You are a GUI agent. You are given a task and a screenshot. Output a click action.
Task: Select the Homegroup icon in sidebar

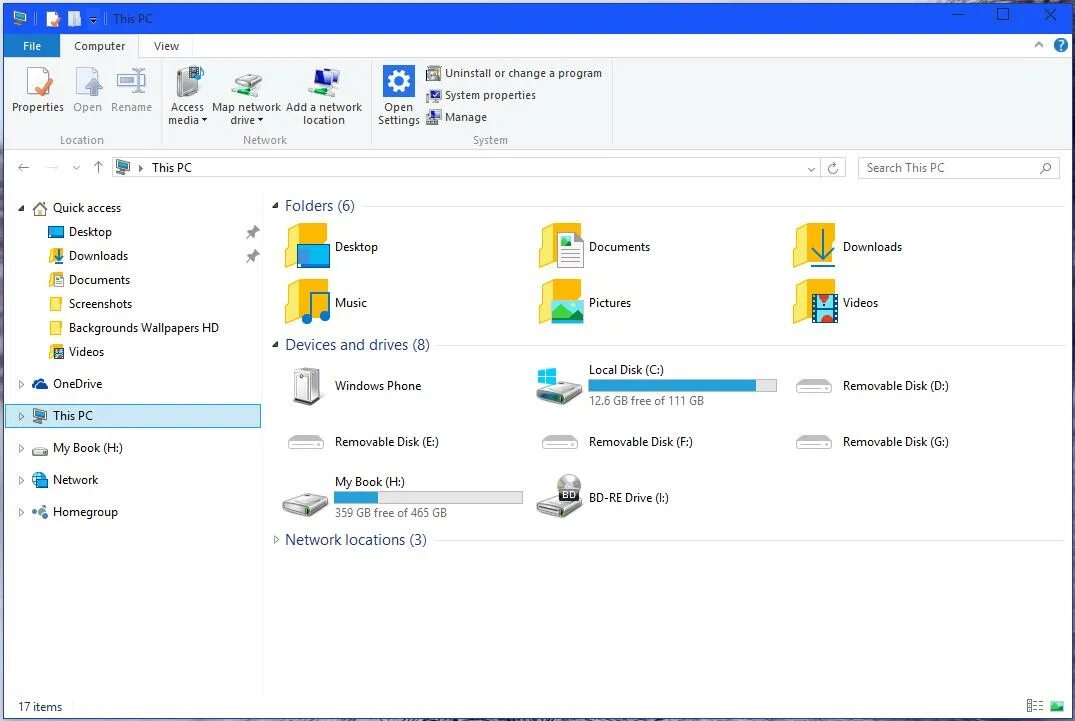[40, 511]
